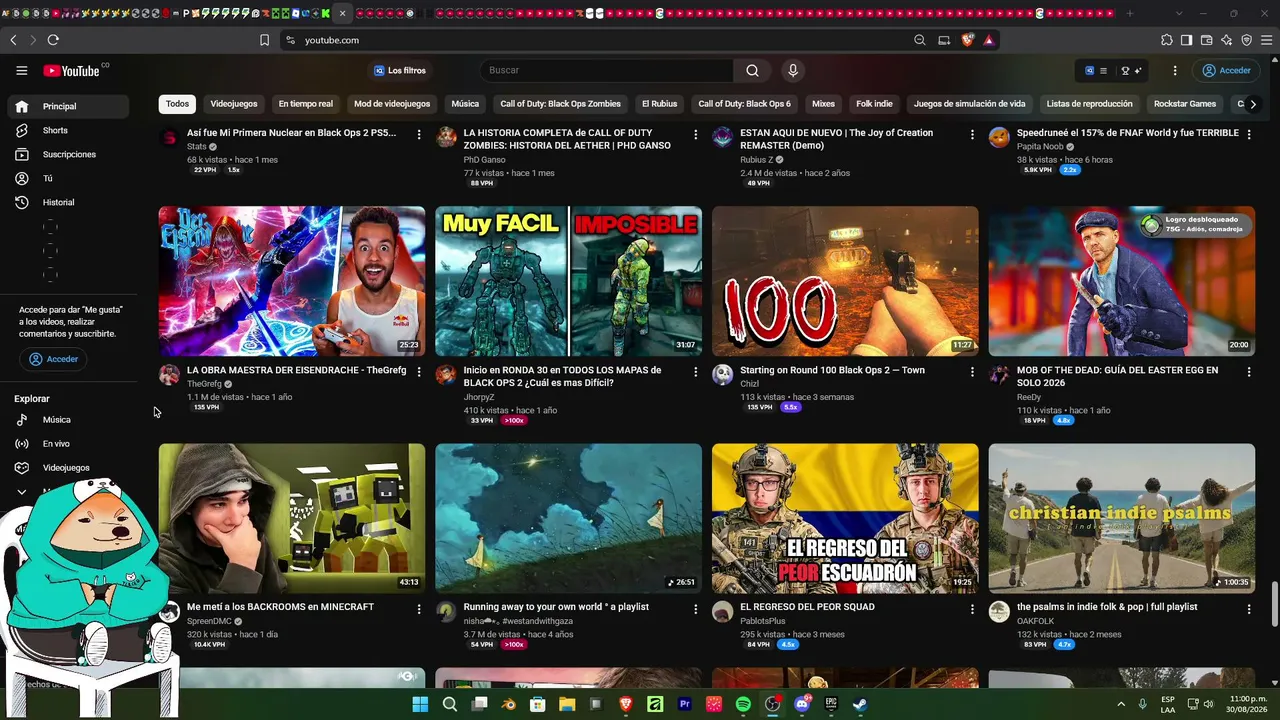Viewport: 1280px width, 720px height.
Task: Expand more Explorar items chevron
Action: tap(22, 492)
